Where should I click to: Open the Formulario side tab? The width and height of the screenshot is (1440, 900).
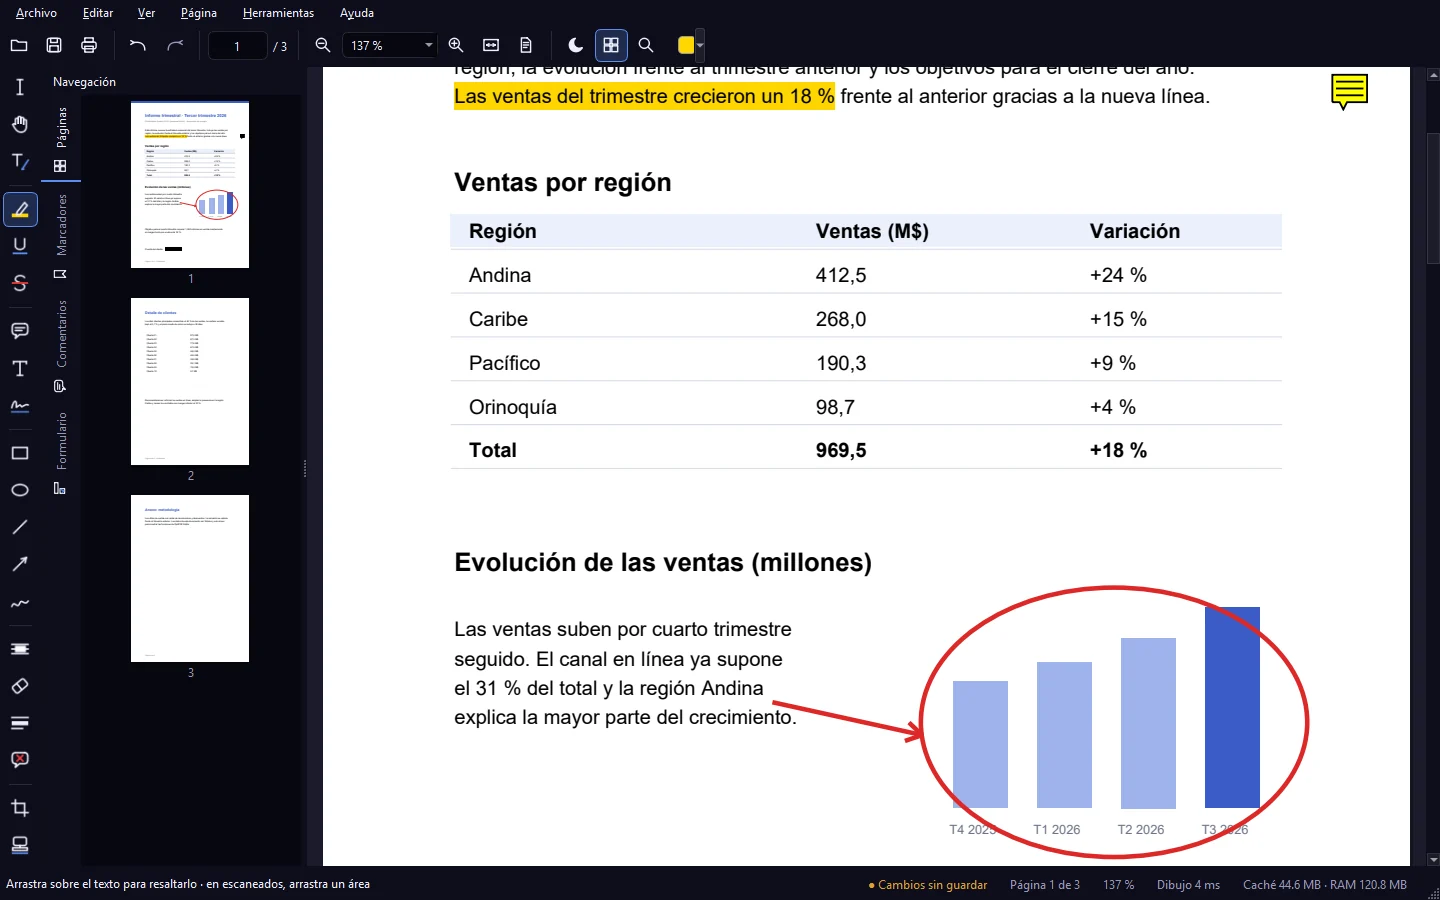(61, 453)
